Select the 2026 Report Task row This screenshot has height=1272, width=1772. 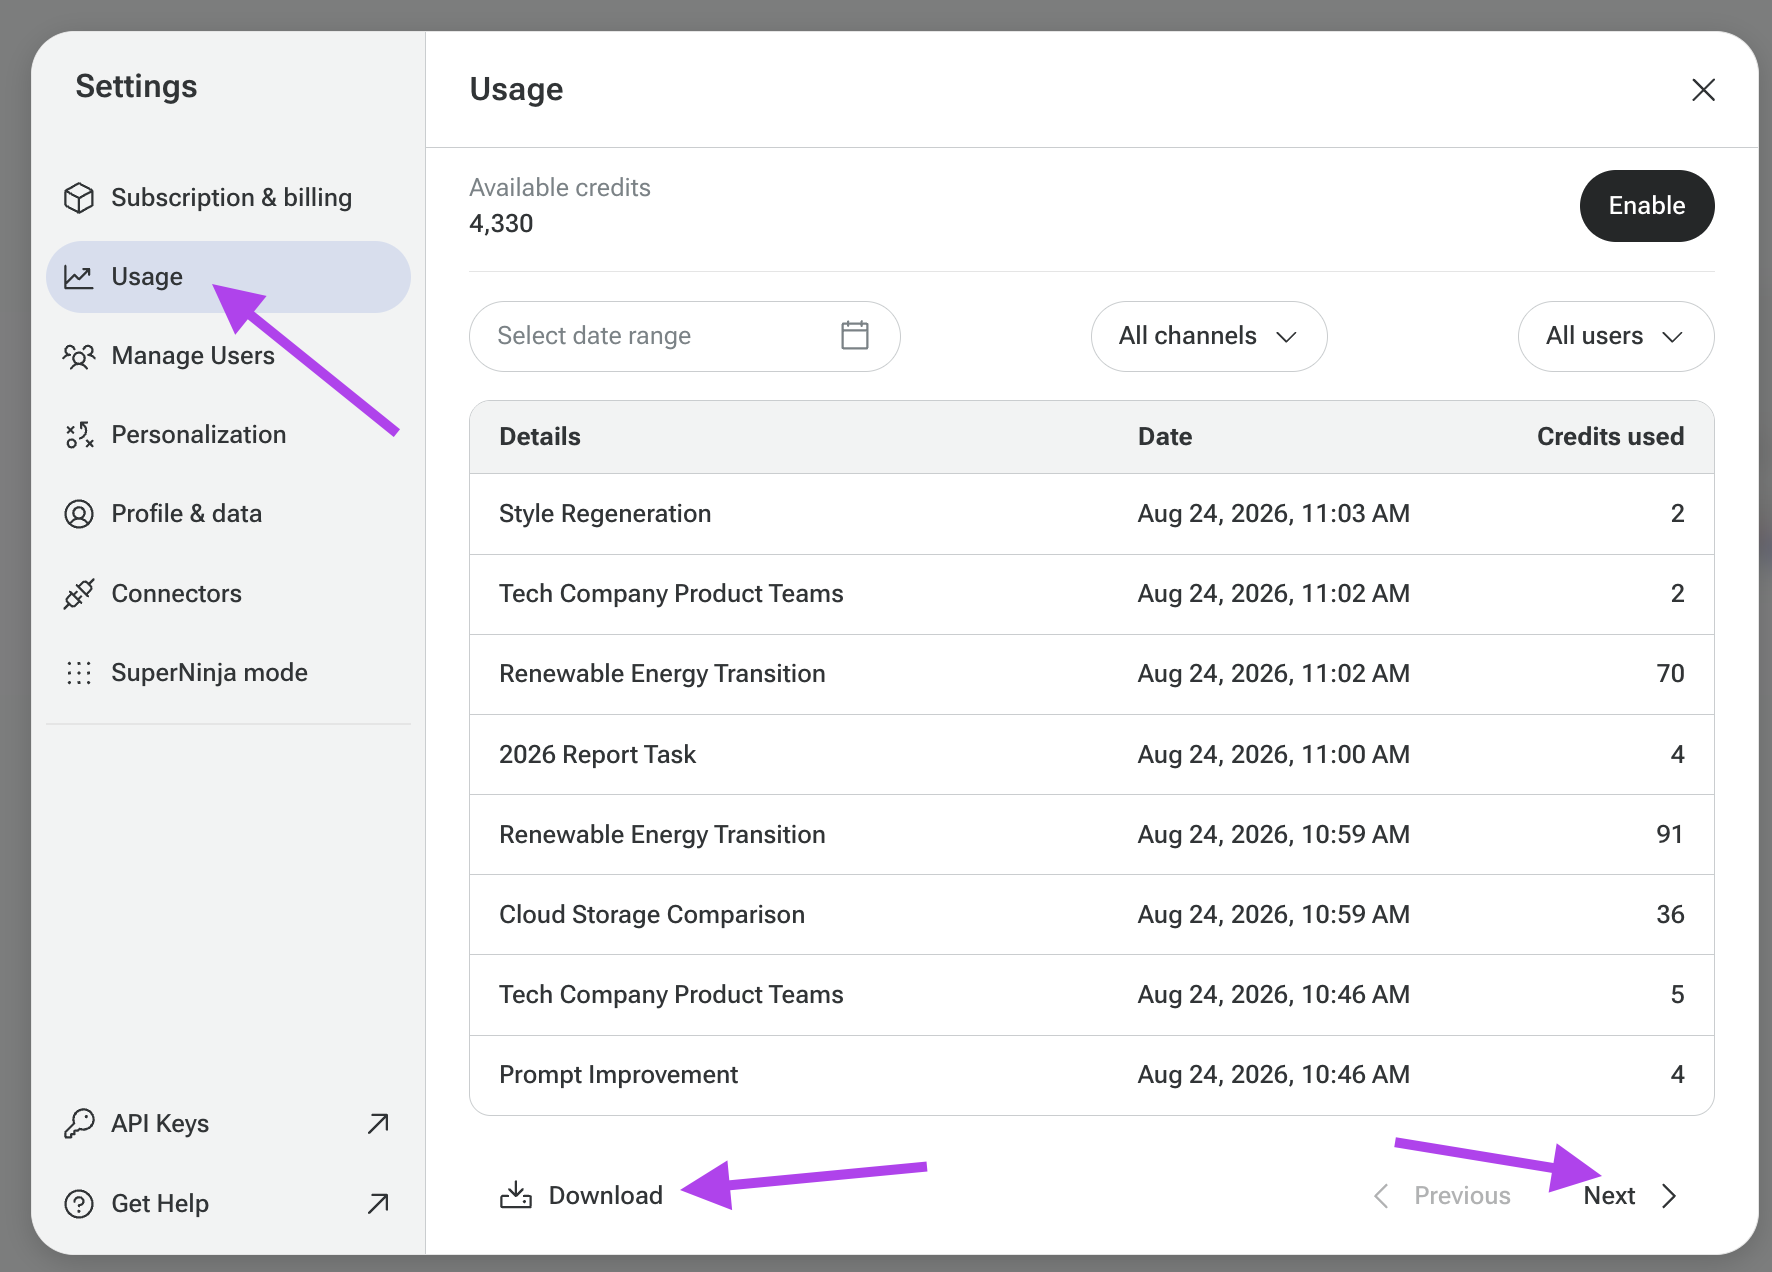(x=1092, y=755)
